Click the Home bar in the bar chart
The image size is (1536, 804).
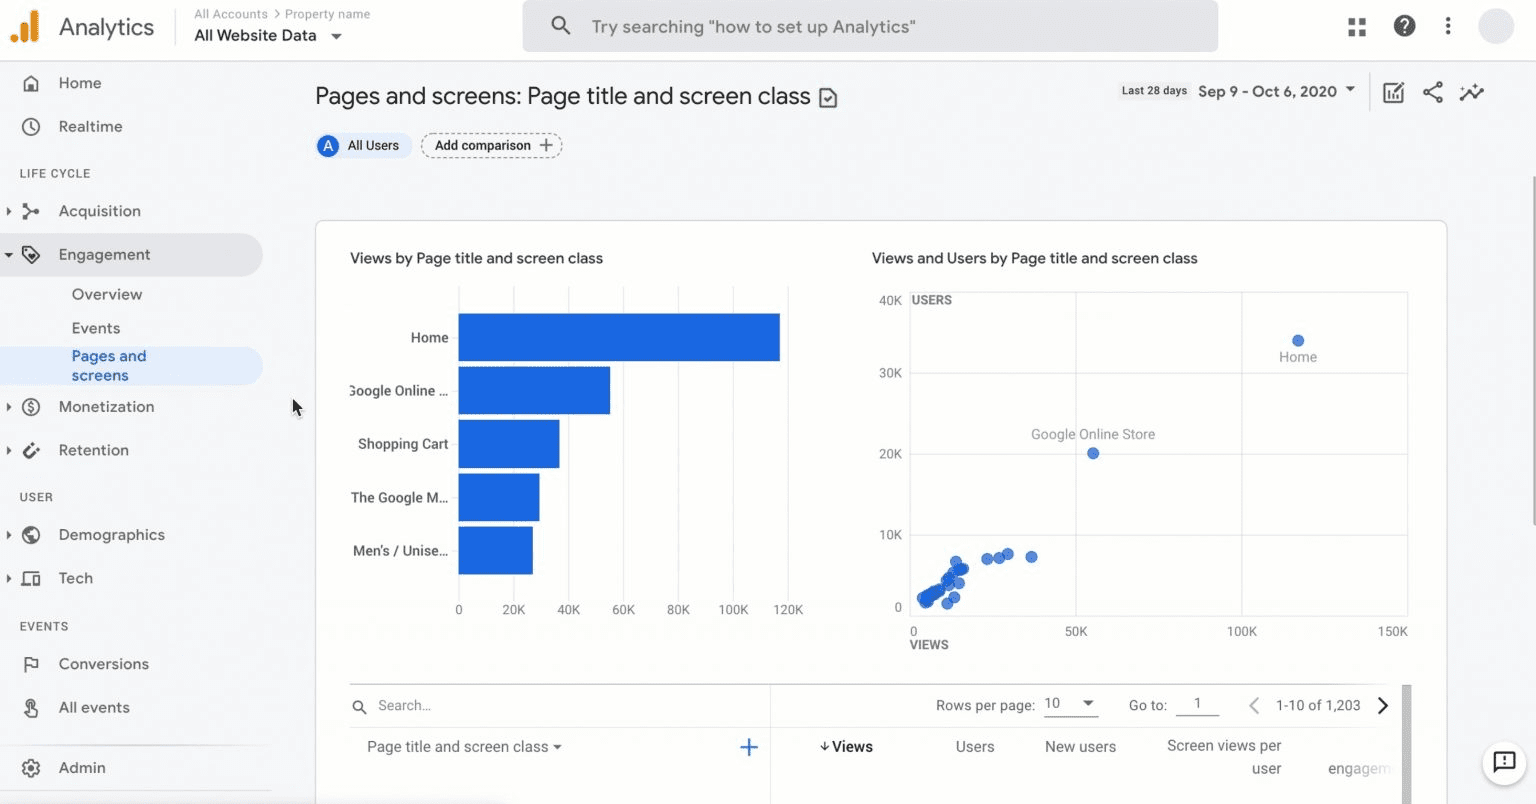[x=618, y=338]
